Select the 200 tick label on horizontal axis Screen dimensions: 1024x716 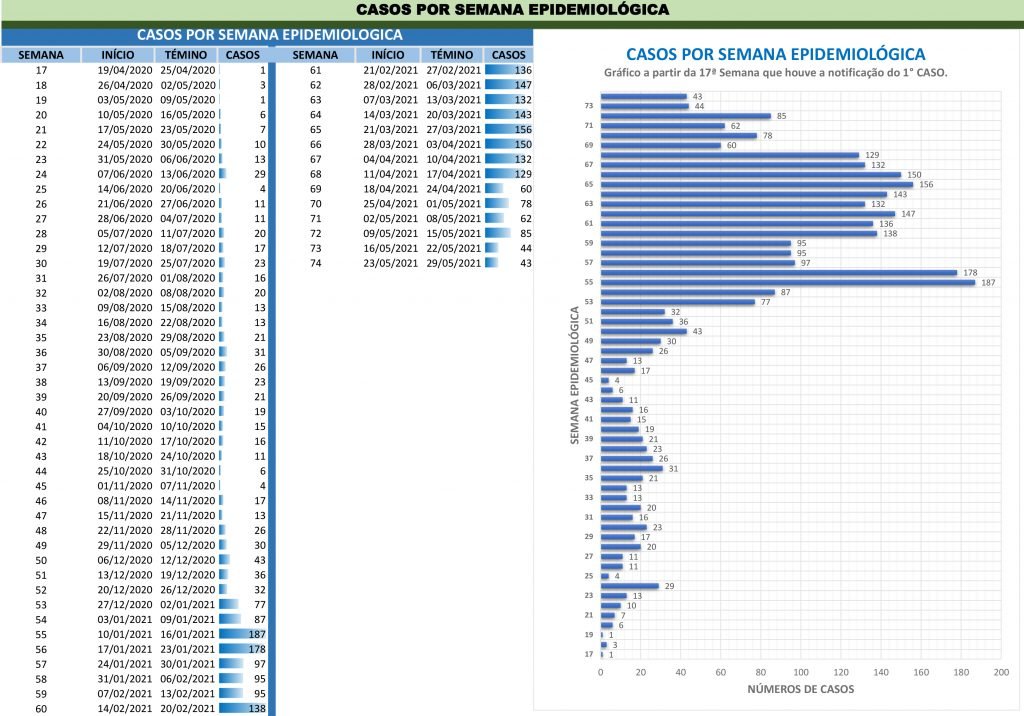pos(1001,672)
